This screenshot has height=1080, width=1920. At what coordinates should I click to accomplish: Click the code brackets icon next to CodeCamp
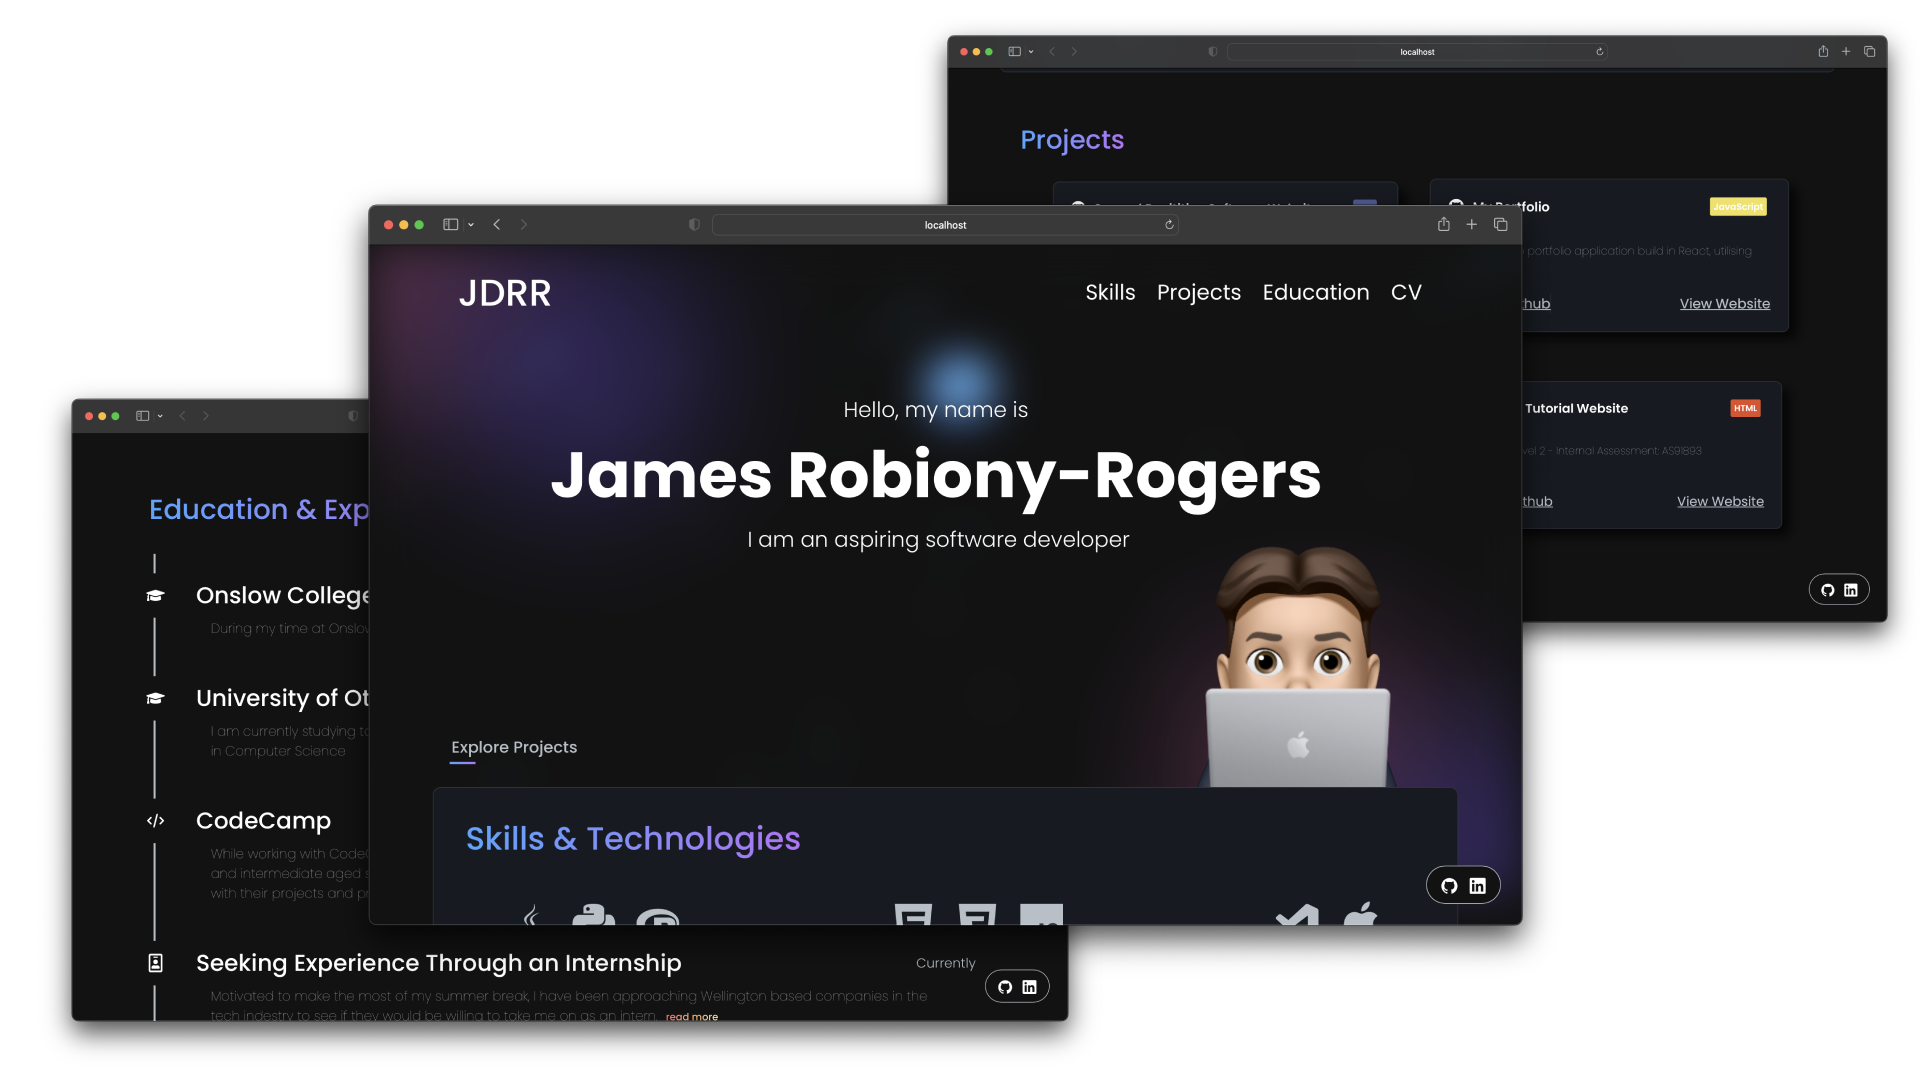pos(155,820)
